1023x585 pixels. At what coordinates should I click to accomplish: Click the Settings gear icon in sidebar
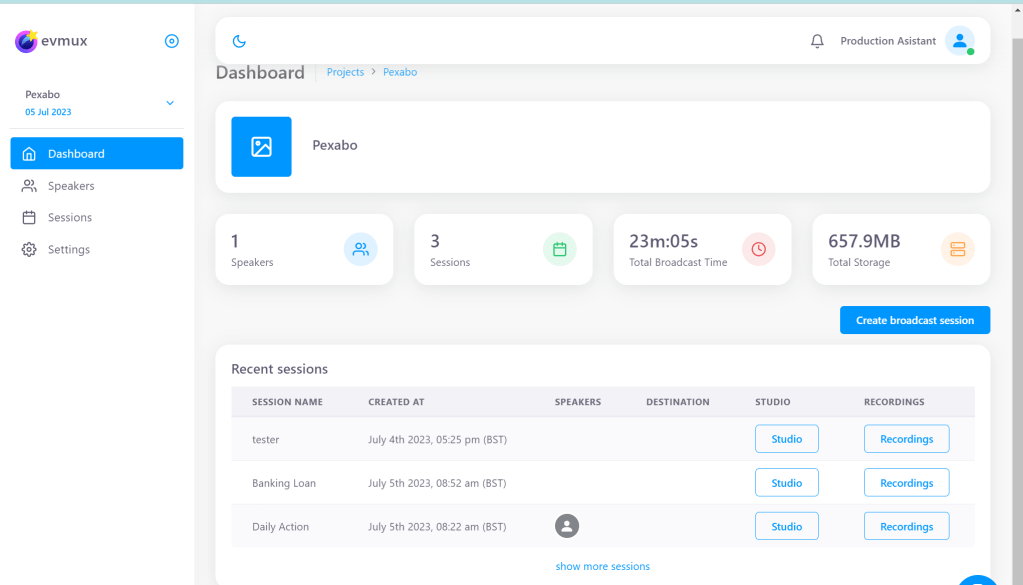29,249
